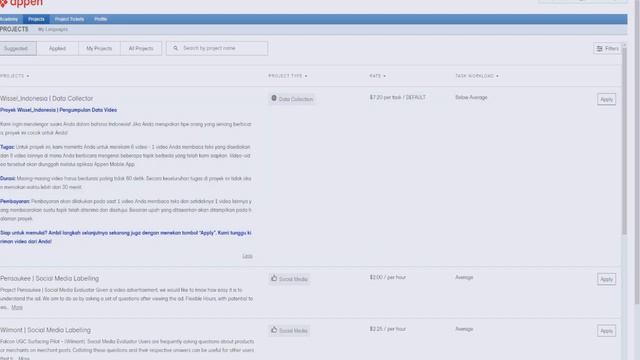Apply to the Persoukee Social Media Labeling project

pyautogui.click(x=607, y=279)
